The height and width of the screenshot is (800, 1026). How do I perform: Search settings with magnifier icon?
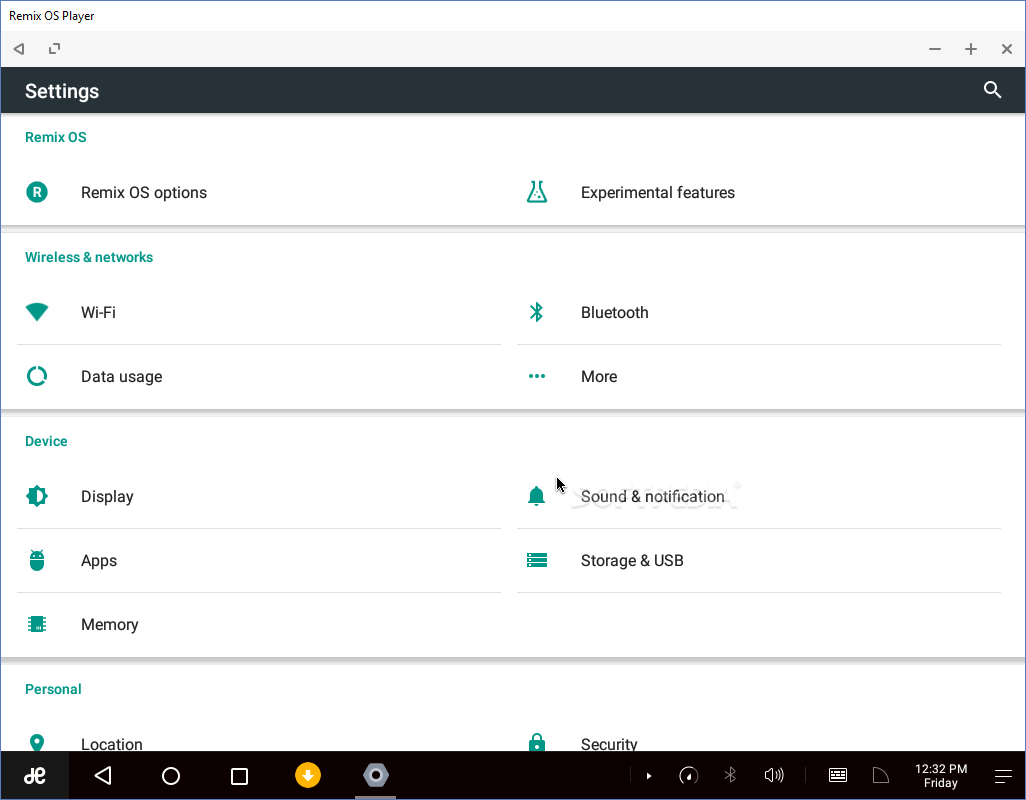(x=993, y=90)
